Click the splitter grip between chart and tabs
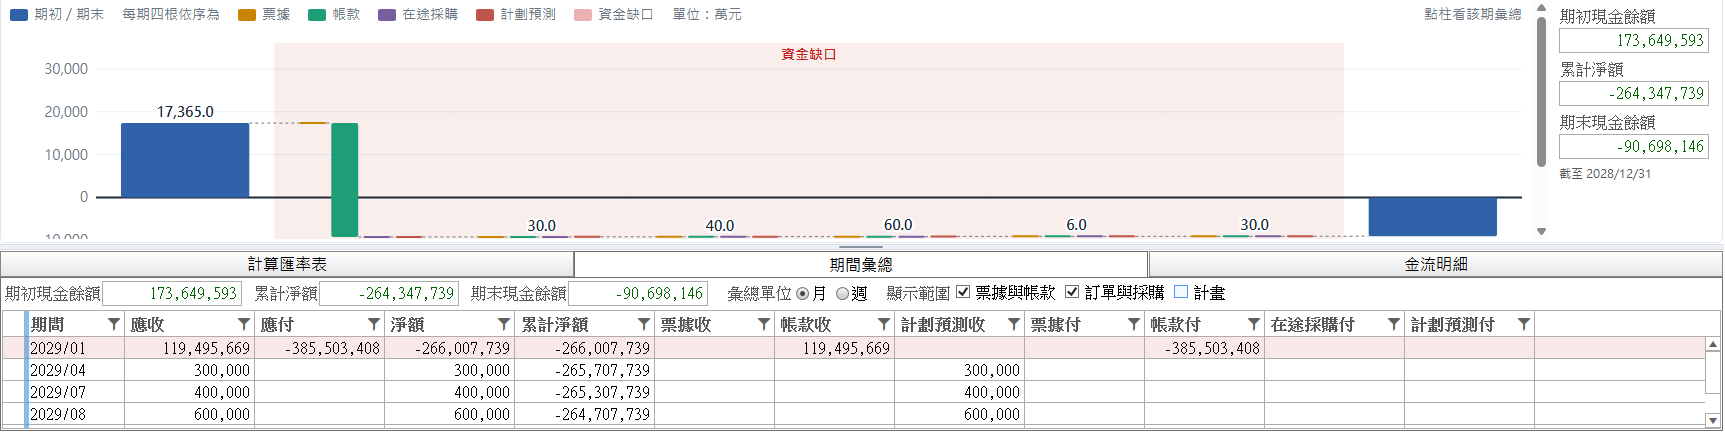The height and width of the screenshot is (432, 1725). click(x=861, y=247)
